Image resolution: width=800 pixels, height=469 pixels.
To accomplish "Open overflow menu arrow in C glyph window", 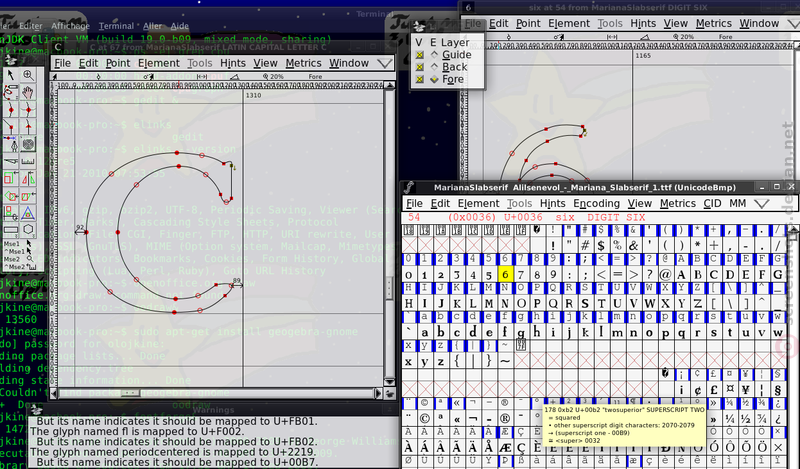I will pyautogui.click(x=385, y=63).
